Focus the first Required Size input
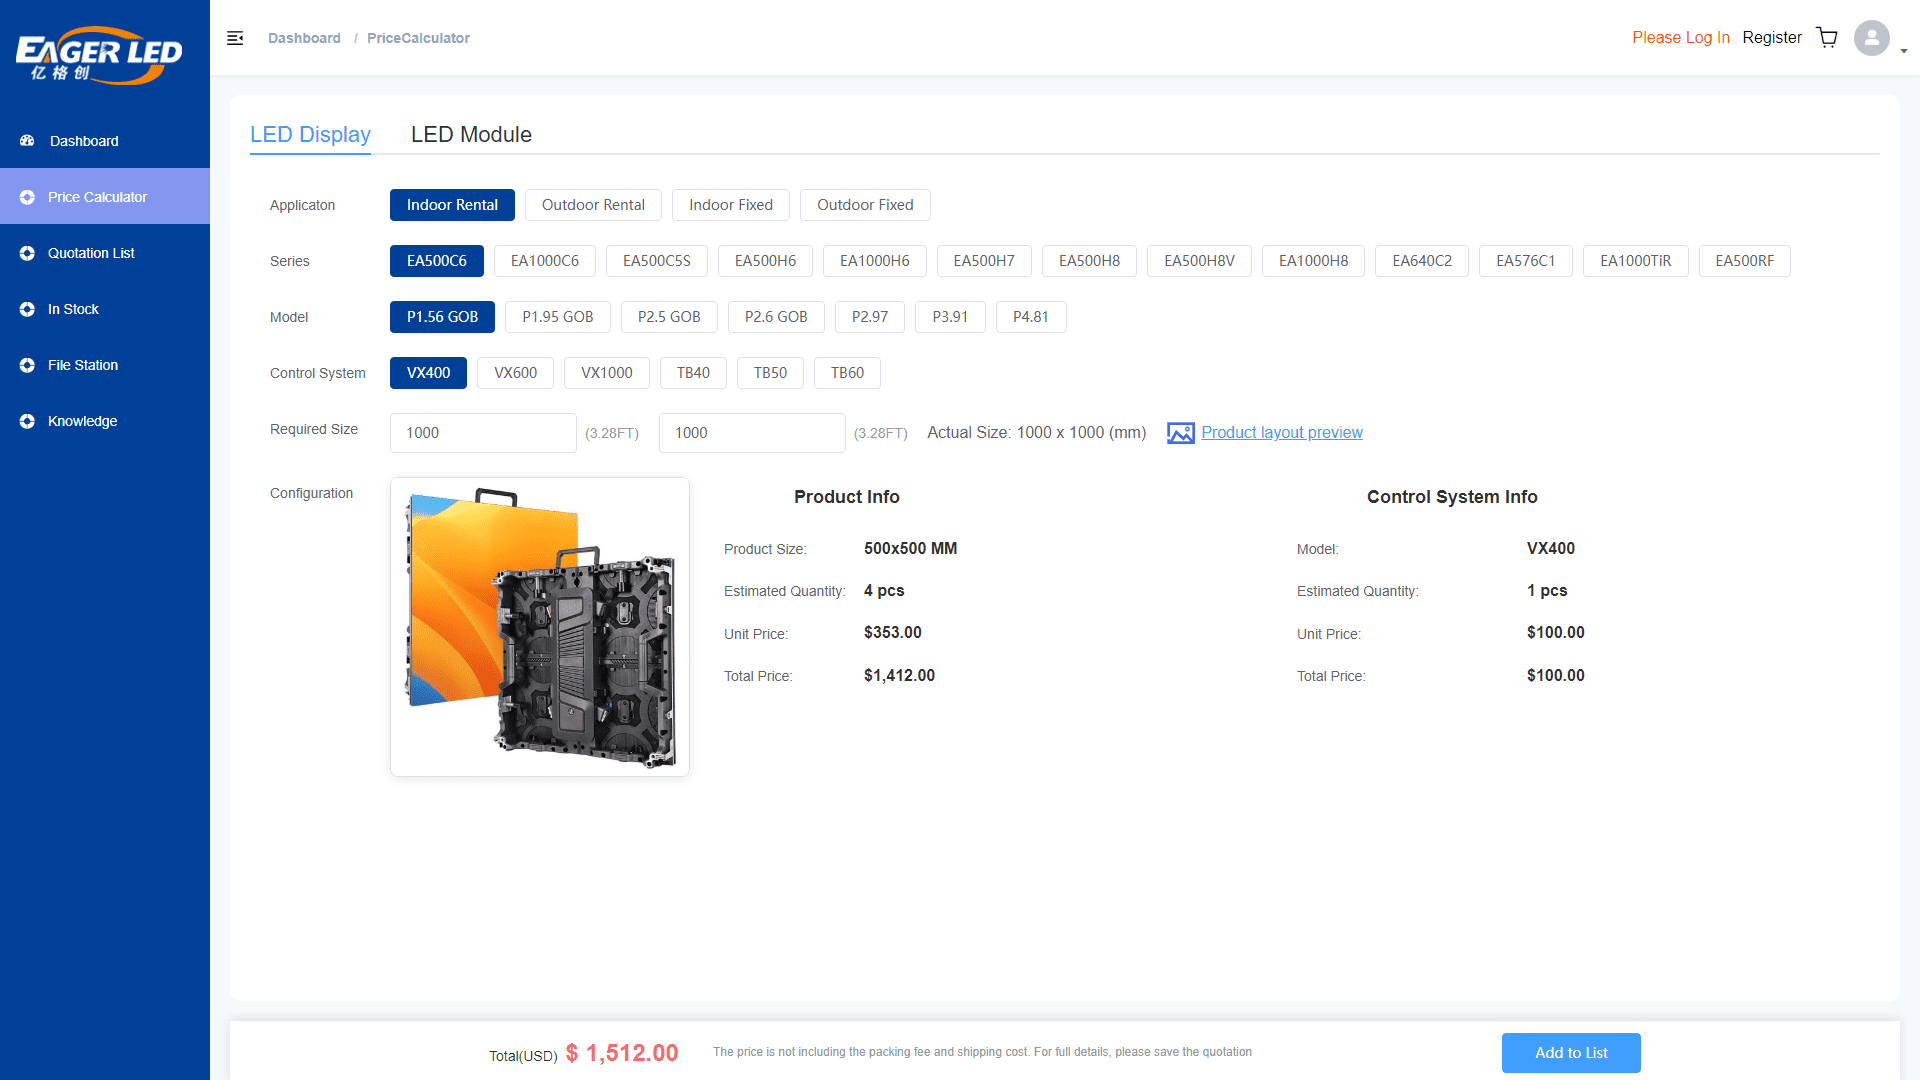1920x1080 pixels. point(483,433)
